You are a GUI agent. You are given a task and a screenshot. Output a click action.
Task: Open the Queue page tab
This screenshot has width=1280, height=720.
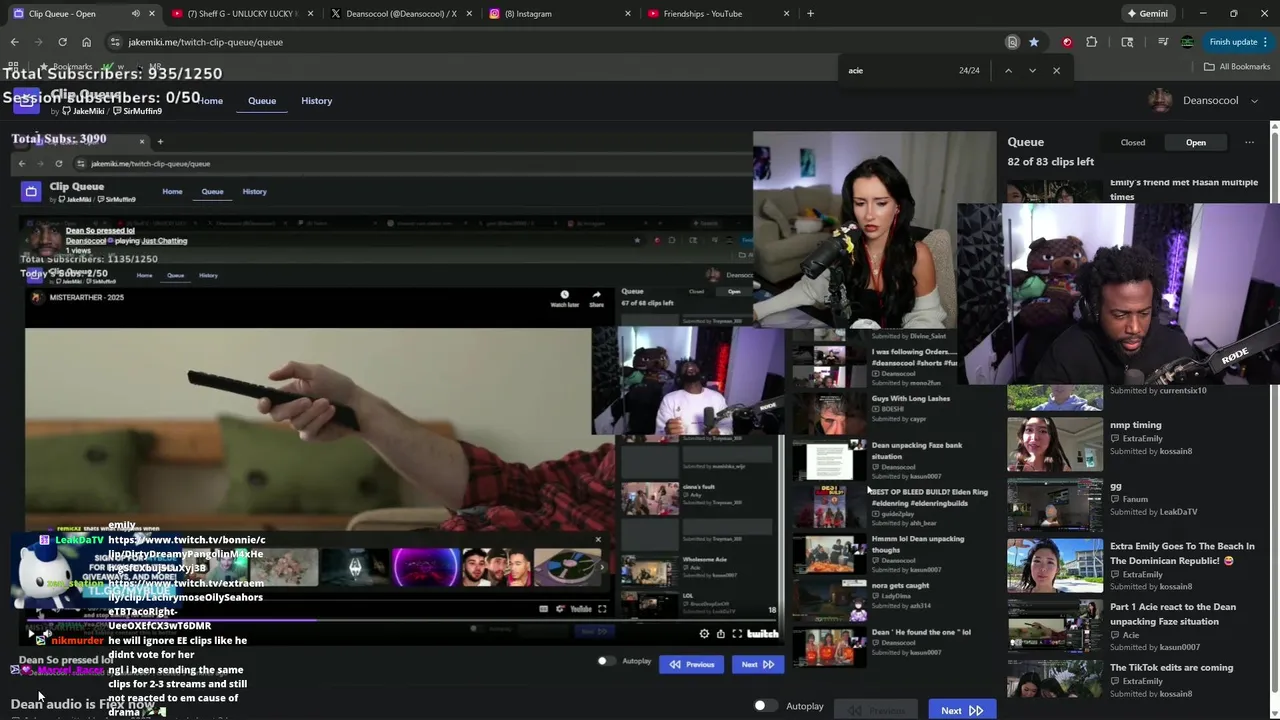click(x=262, y=100)
